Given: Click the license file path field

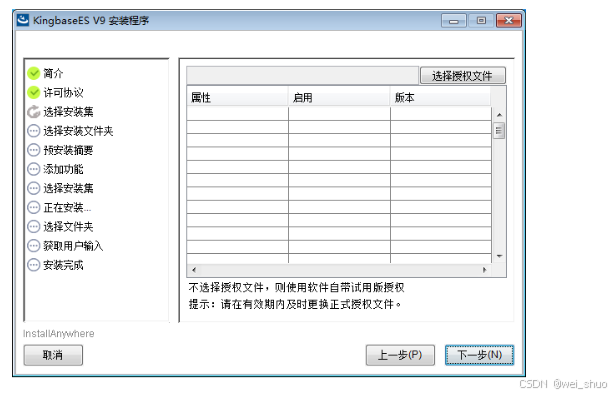Looking at the screenshot, I should click(x=302, y=76).
